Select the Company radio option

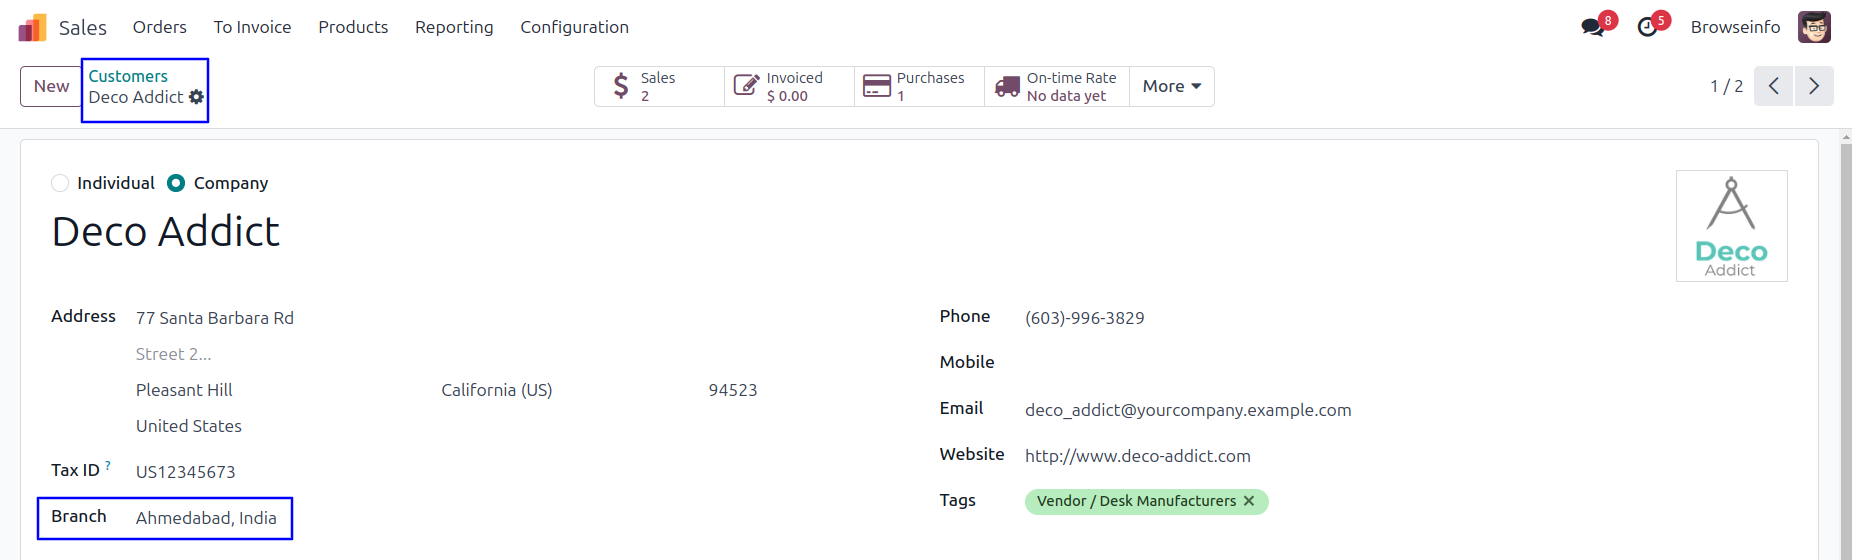point(176,183)
